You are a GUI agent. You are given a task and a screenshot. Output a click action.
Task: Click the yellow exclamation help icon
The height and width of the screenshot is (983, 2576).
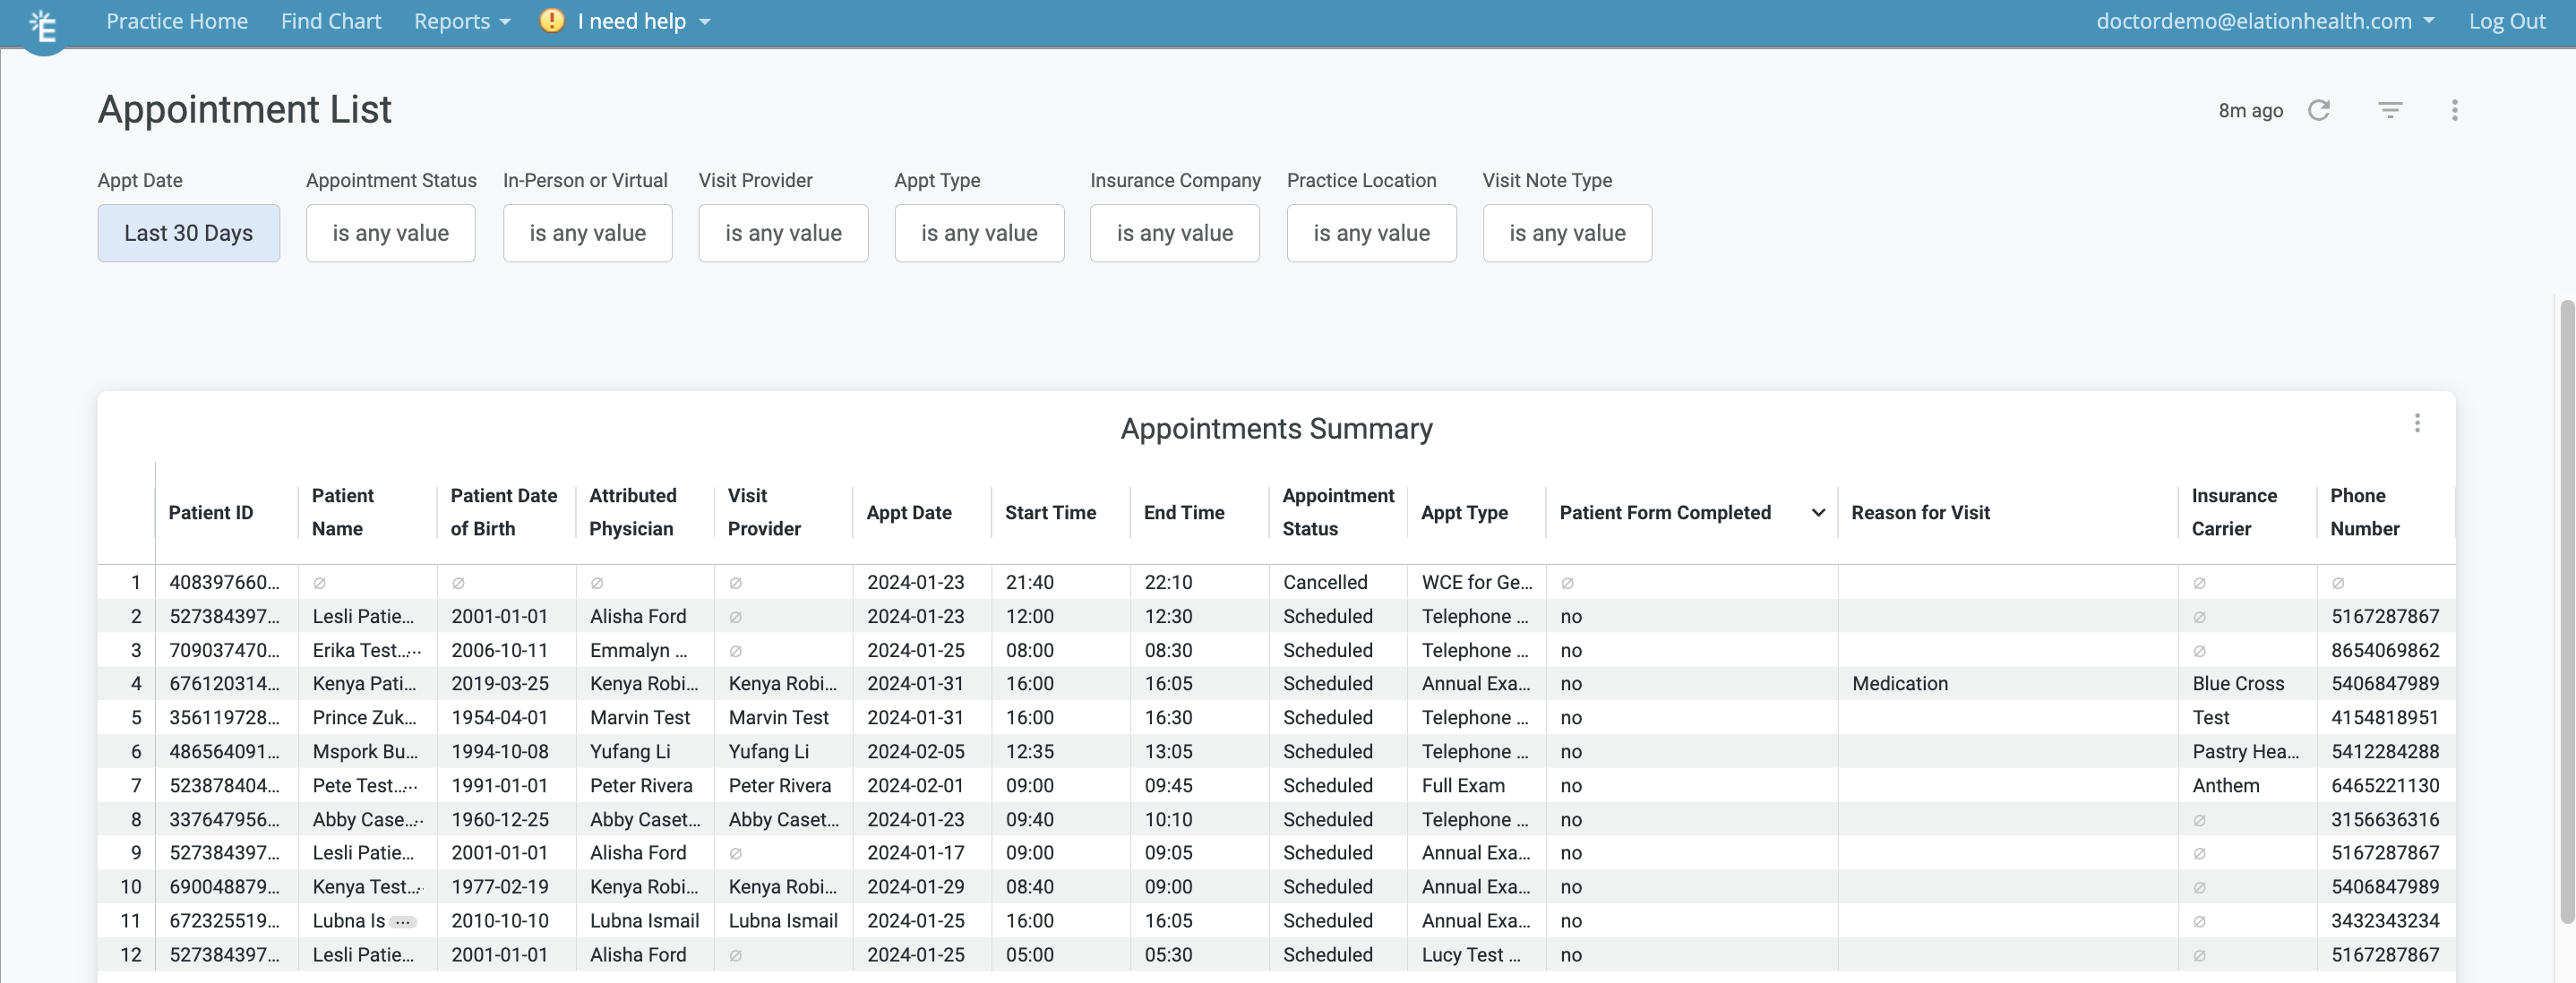[551, 21]
